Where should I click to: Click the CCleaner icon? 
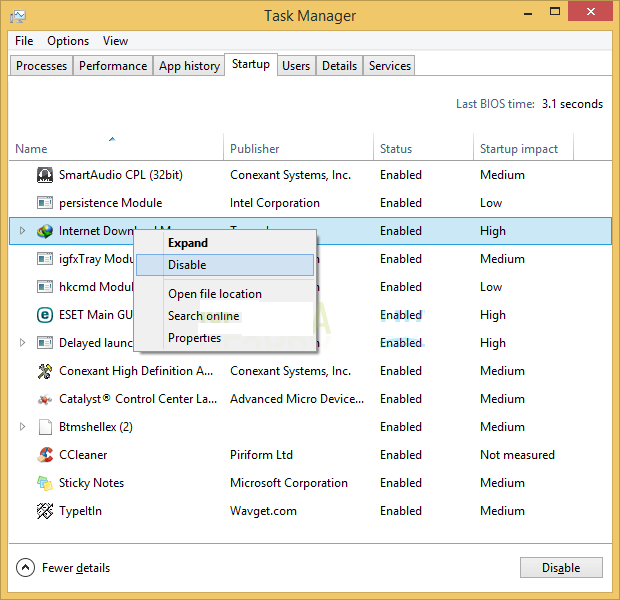coord(45,455)
